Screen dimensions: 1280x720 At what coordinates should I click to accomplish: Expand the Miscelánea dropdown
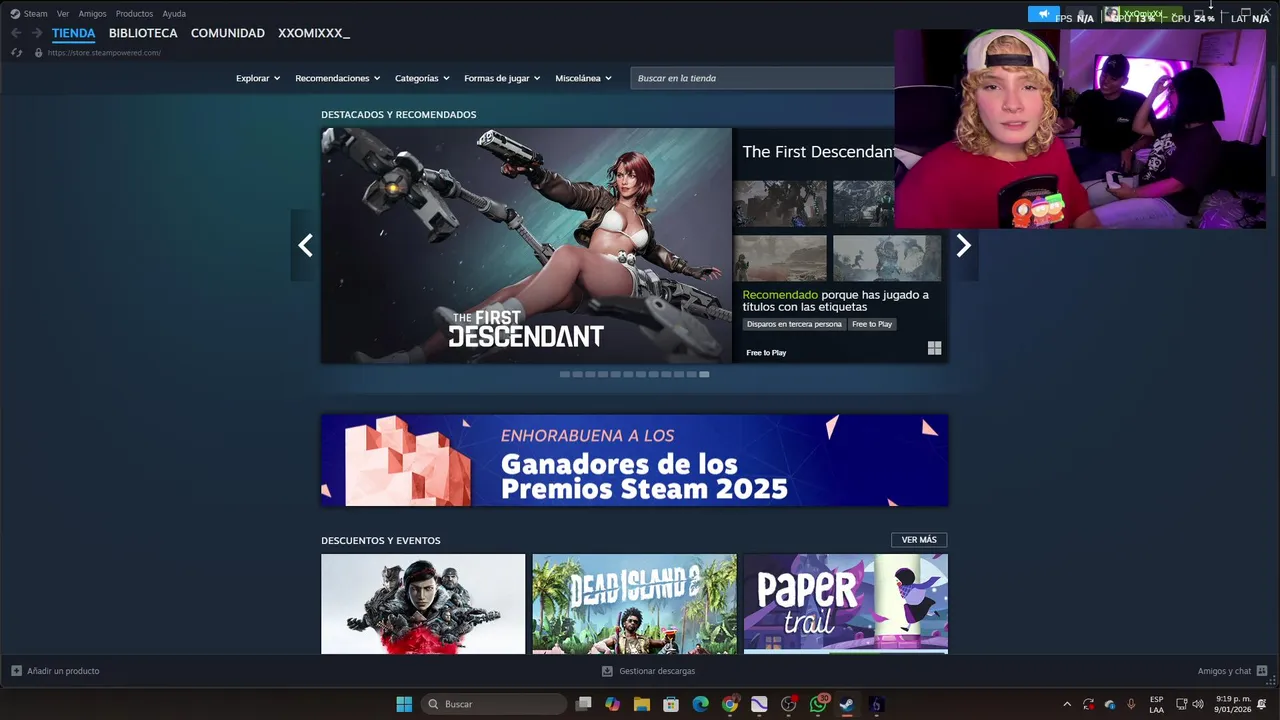point(583,78)
